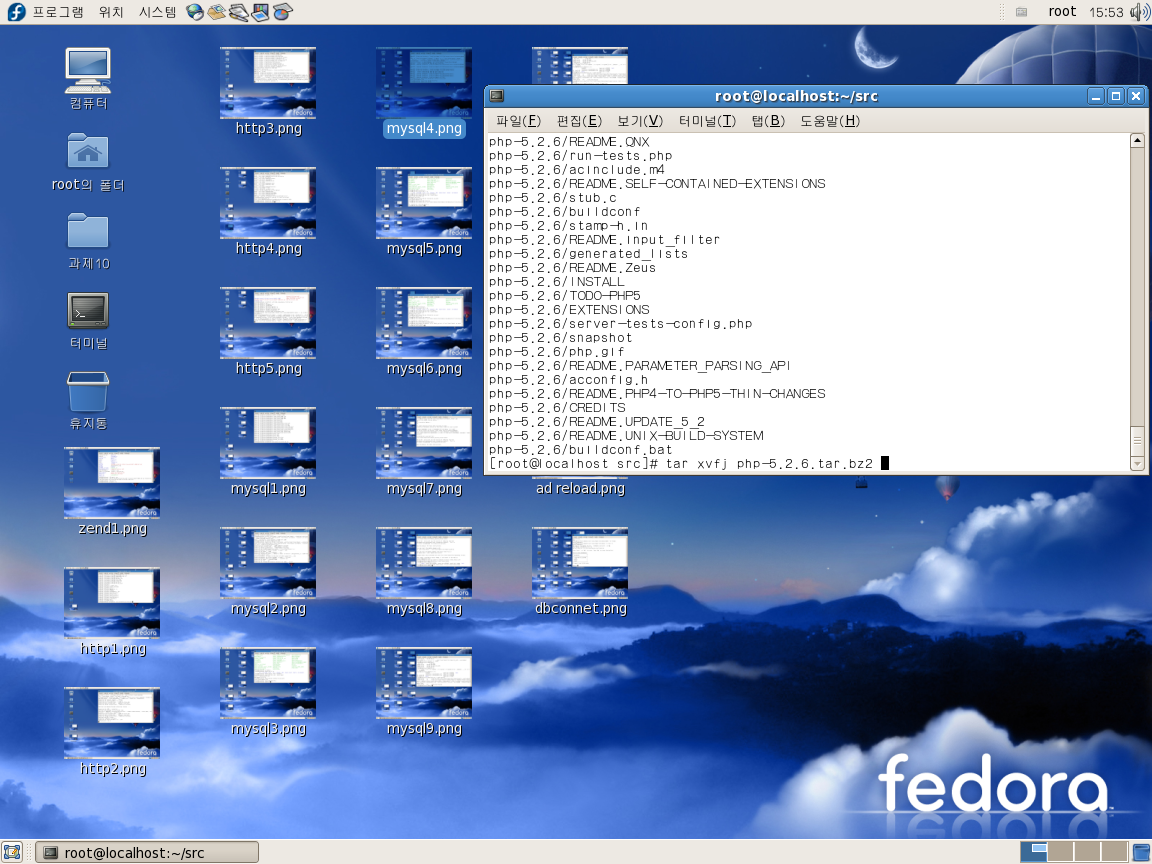Launch the spreadsheet app panel icon
Screen dimensions: 1152x864
(x=283, y=12)
